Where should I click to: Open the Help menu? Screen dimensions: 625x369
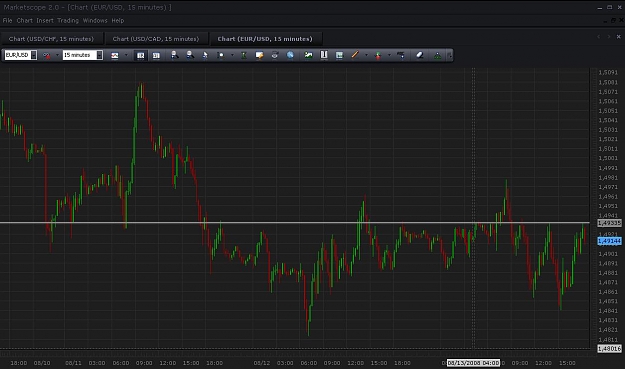[118, 20]
